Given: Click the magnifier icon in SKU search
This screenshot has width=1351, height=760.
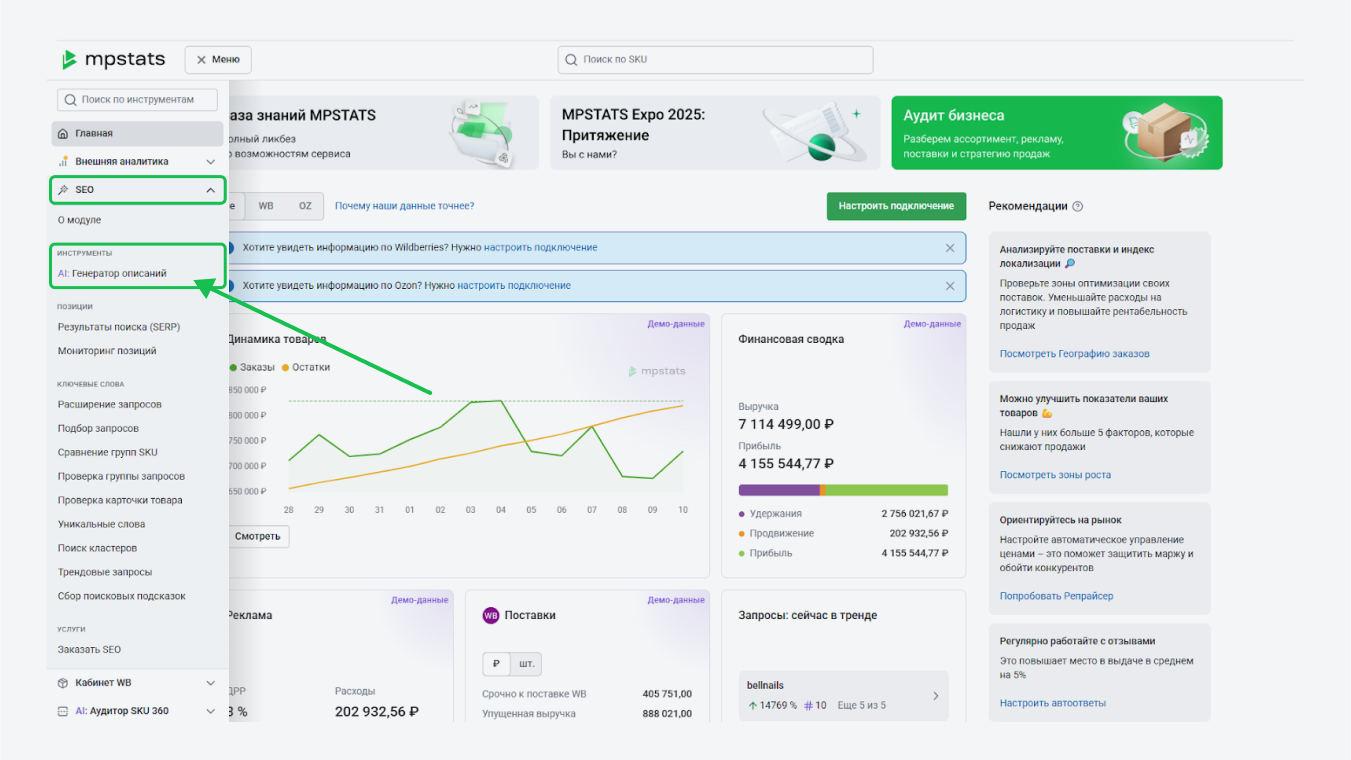Looking at the screenshot, I should [571, 60].
